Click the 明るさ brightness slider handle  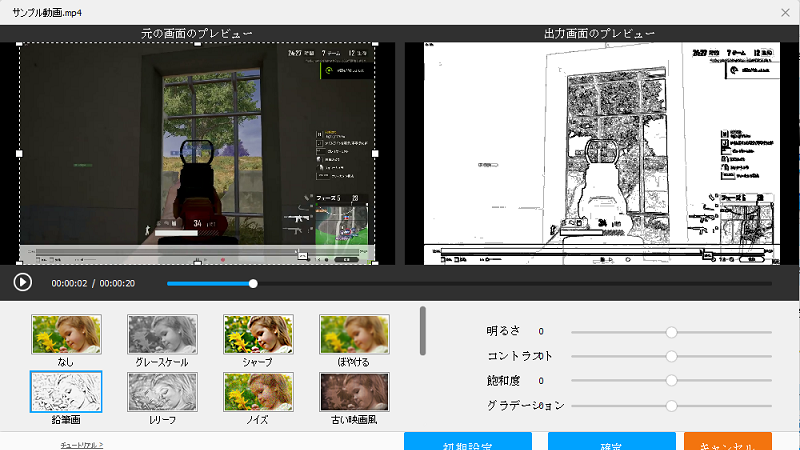671,332
